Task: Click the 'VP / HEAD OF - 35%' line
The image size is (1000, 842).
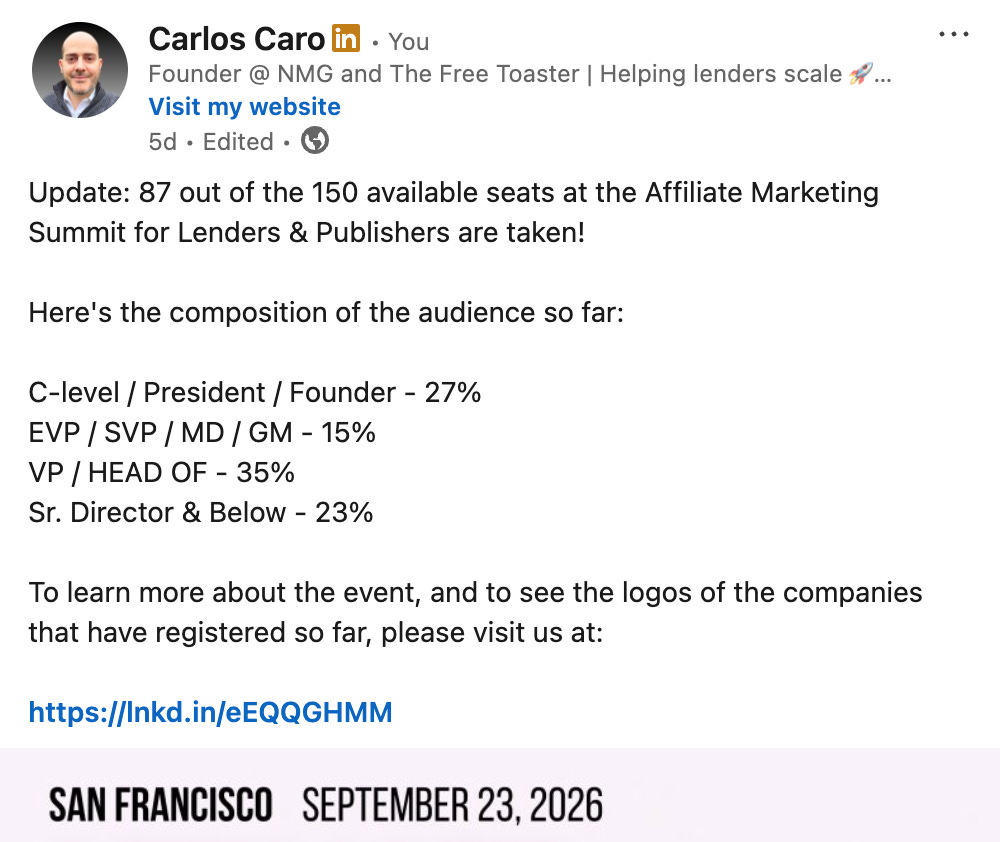Action: click(161, 473)
